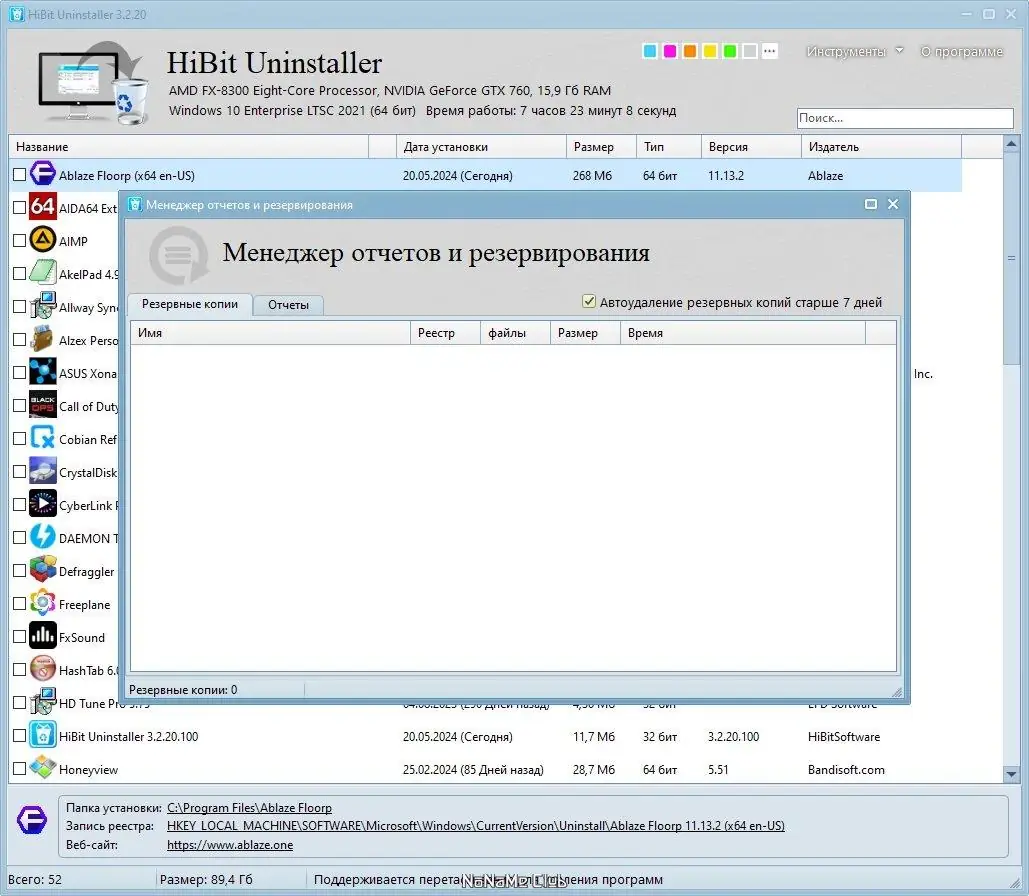Click the AIDA64 red icon

coord(43,207)
